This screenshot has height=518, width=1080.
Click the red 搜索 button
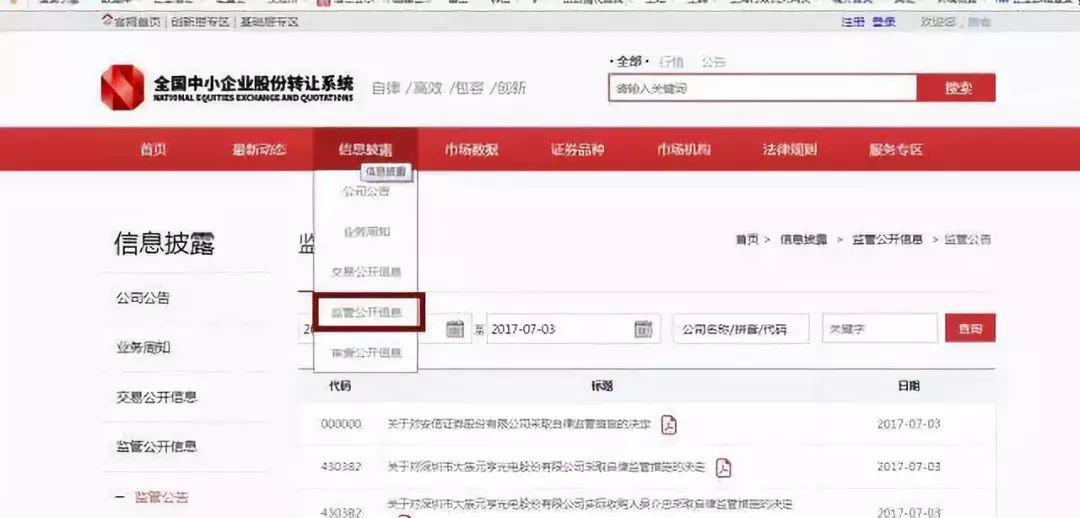coord(956,88)
